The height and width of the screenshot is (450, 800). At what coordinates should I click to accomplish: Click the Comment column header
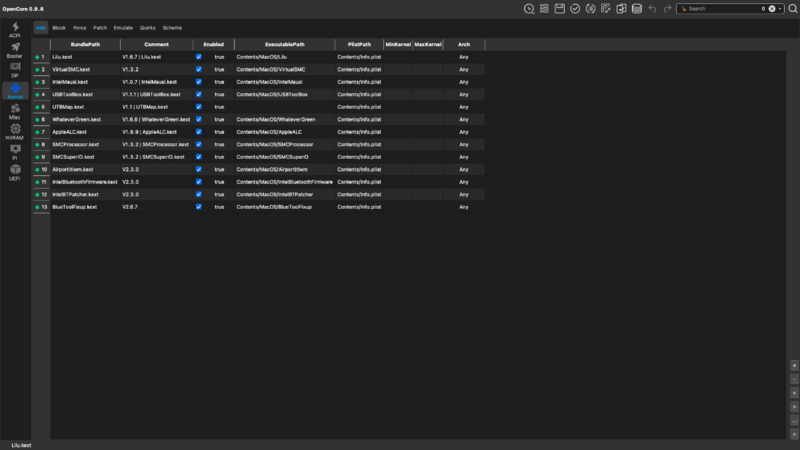pos(156,44)
